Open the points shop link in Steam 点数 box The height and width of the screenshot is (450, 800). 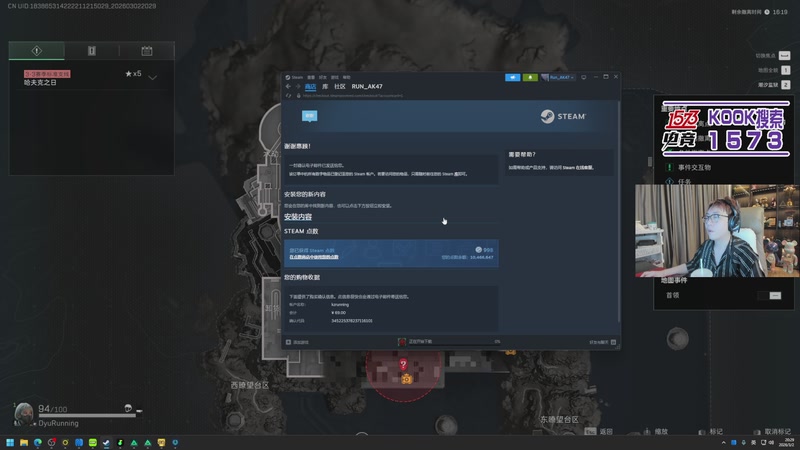coord(314,257)
